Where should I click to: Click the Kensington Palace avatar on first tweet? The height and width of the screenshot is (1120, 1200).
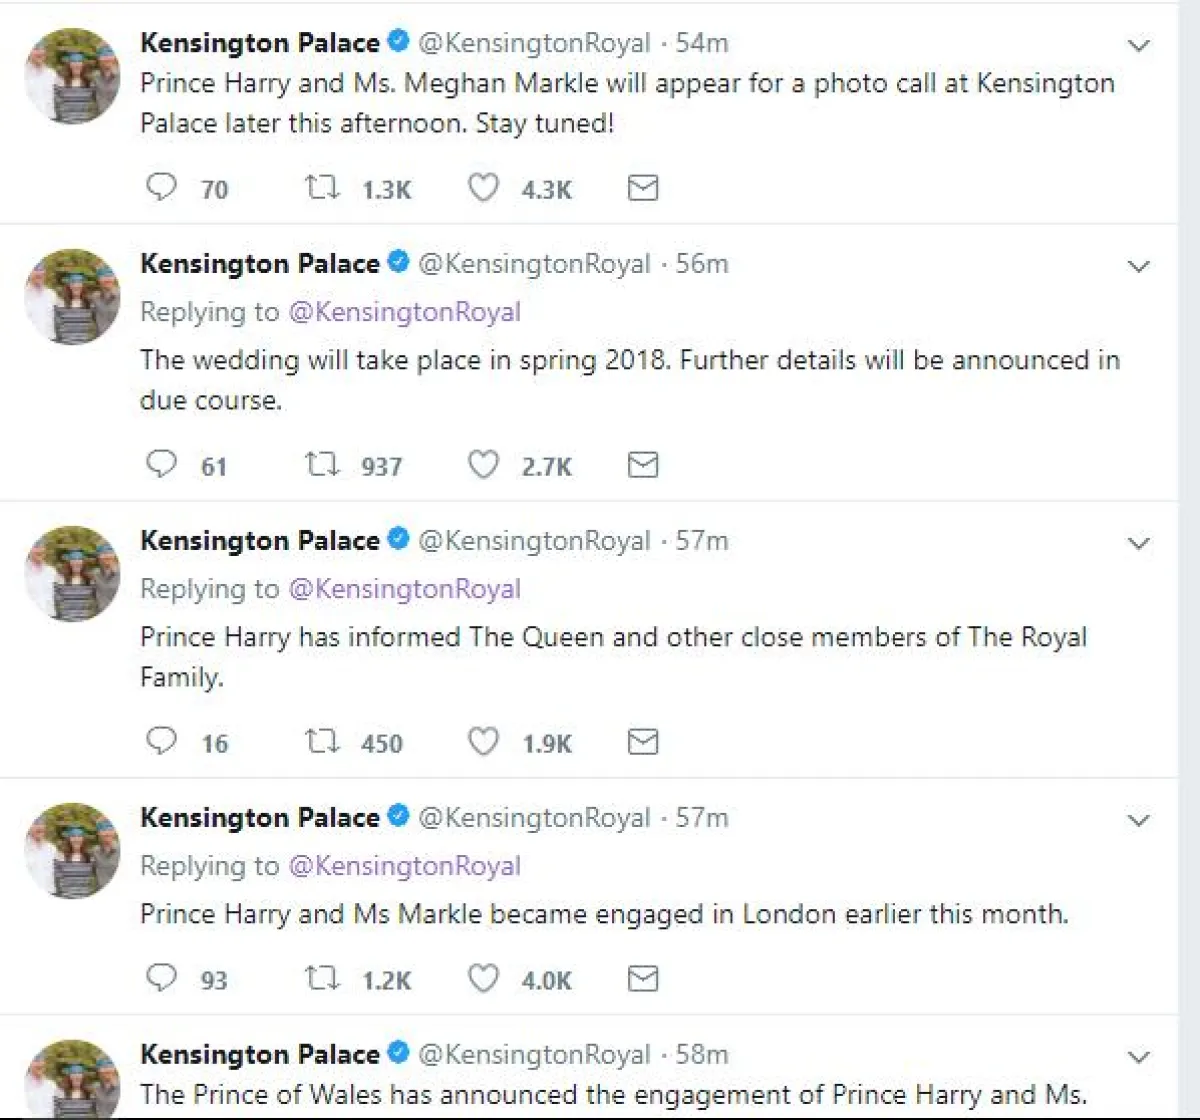coord(72,76)
